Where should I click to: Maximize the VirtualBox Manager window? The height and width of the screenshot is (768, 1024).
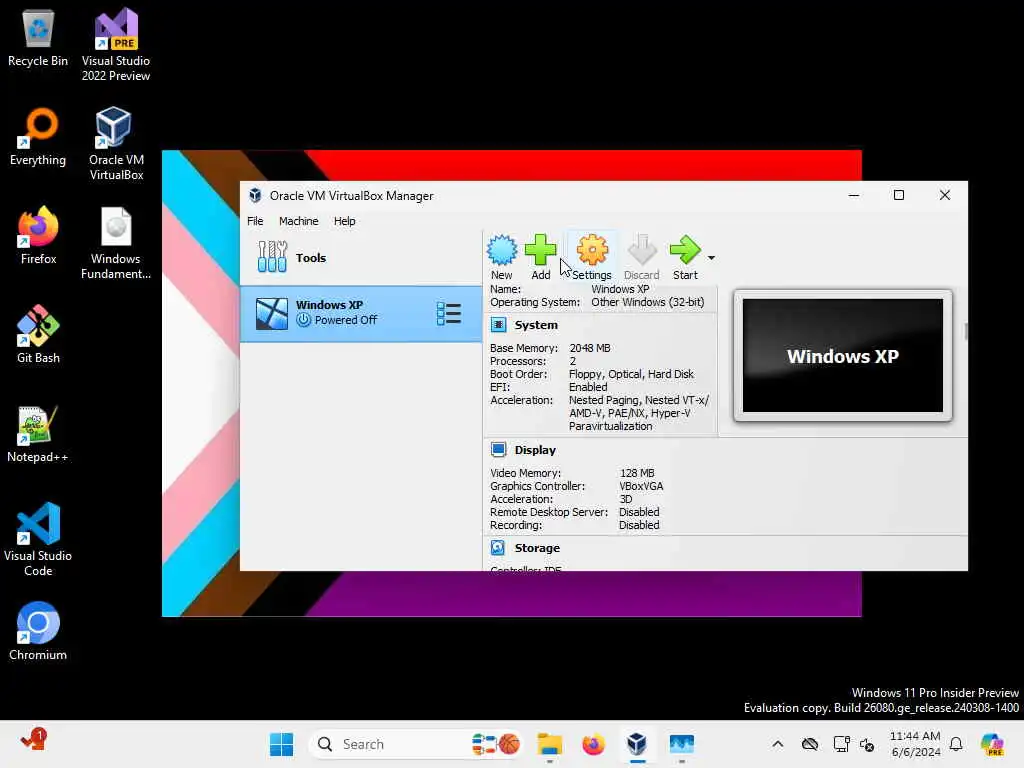899,195
